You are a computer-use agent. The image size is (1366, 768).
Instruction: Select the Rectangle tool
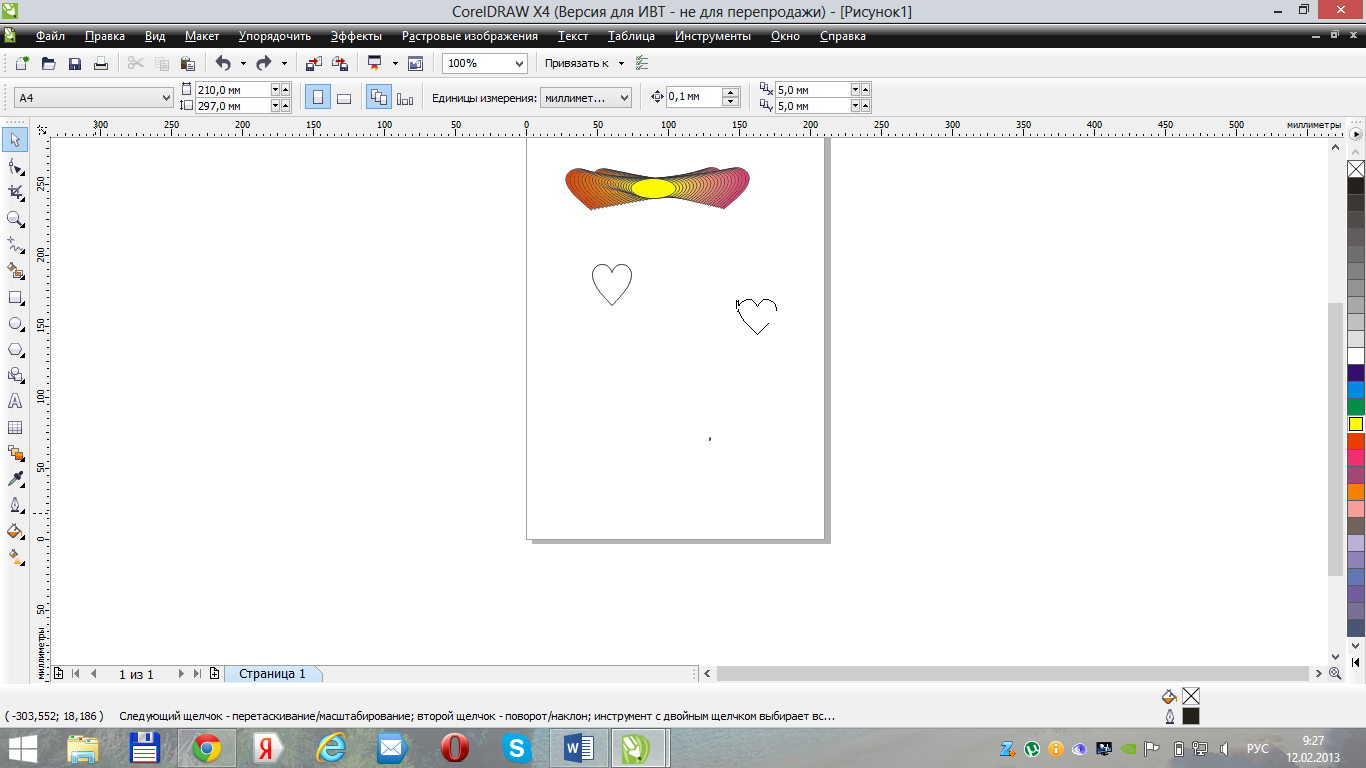click(15, 297)
